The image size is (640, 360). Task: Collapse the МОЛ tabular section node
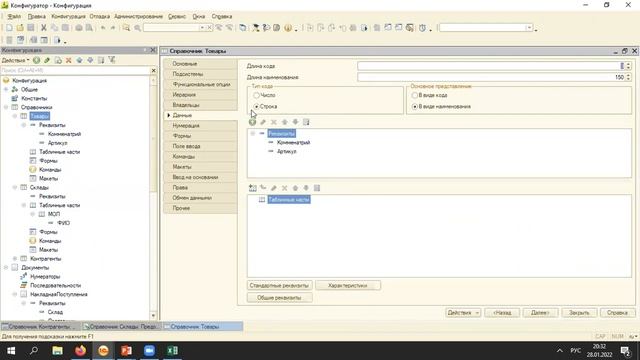coord(33,214)
